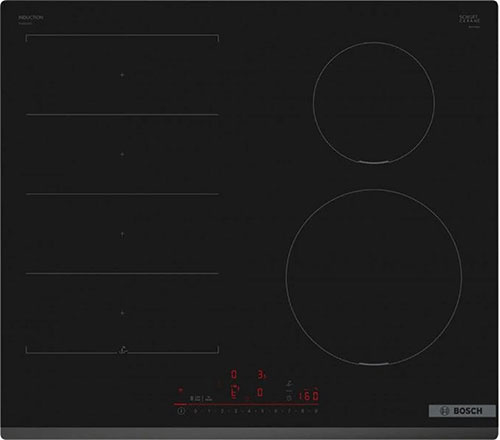Set power level 6 on the slider
500x440 pixels.
click(276, 411)
